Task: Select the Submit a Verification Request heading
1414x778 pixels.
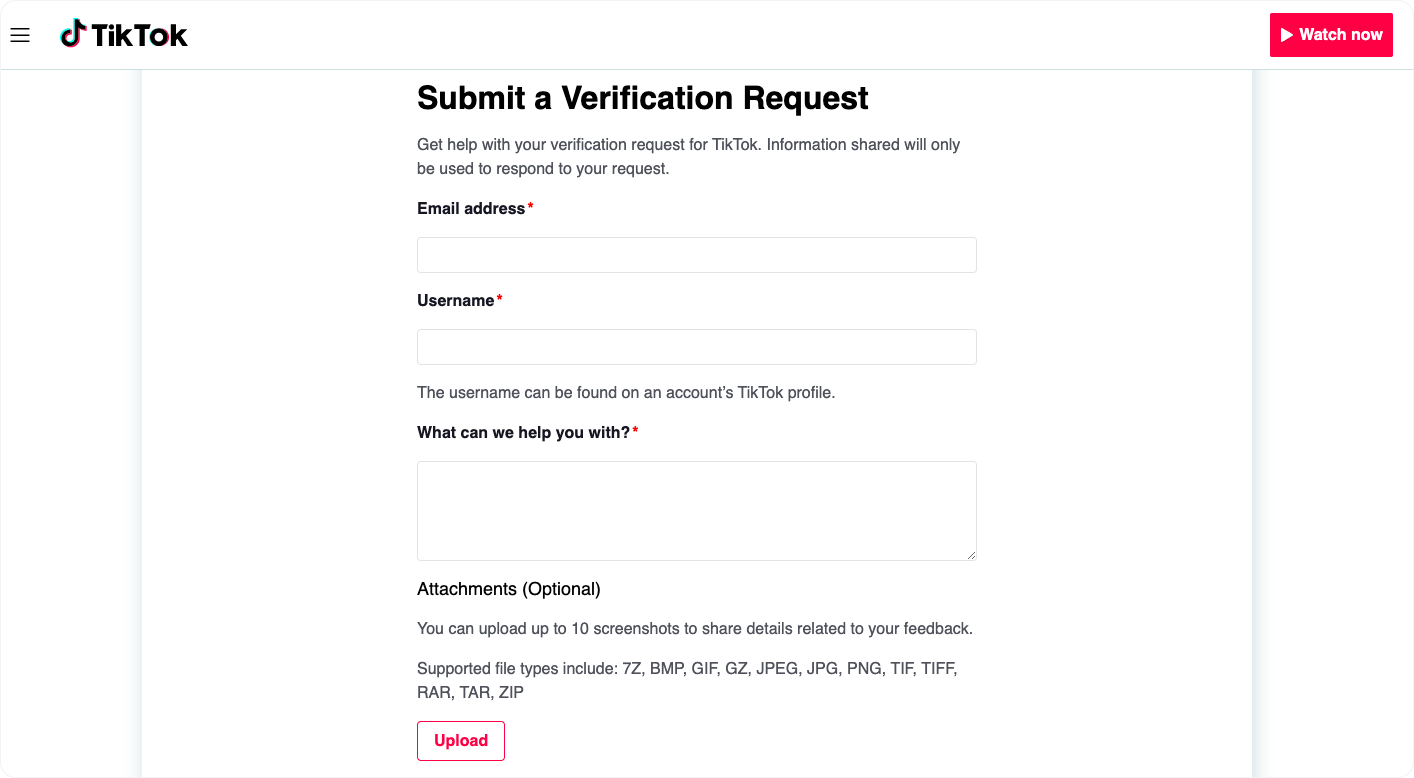Action: pyautogui.click(x=643, y=98)
